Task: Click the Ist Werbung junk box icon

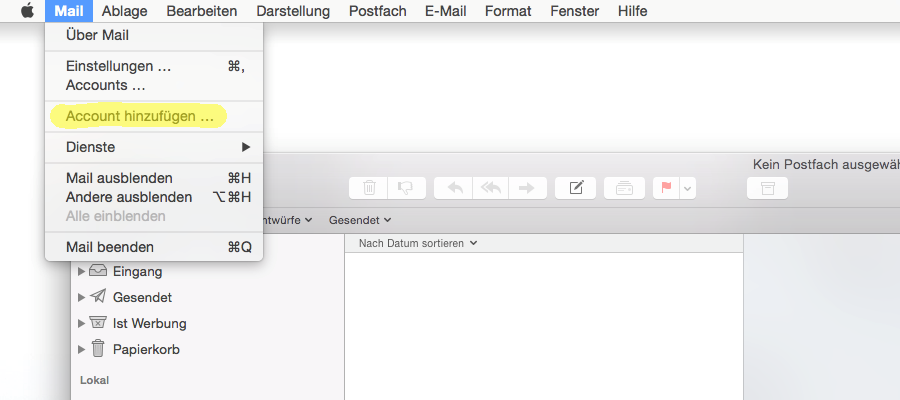Action: (x=98, y=323)
